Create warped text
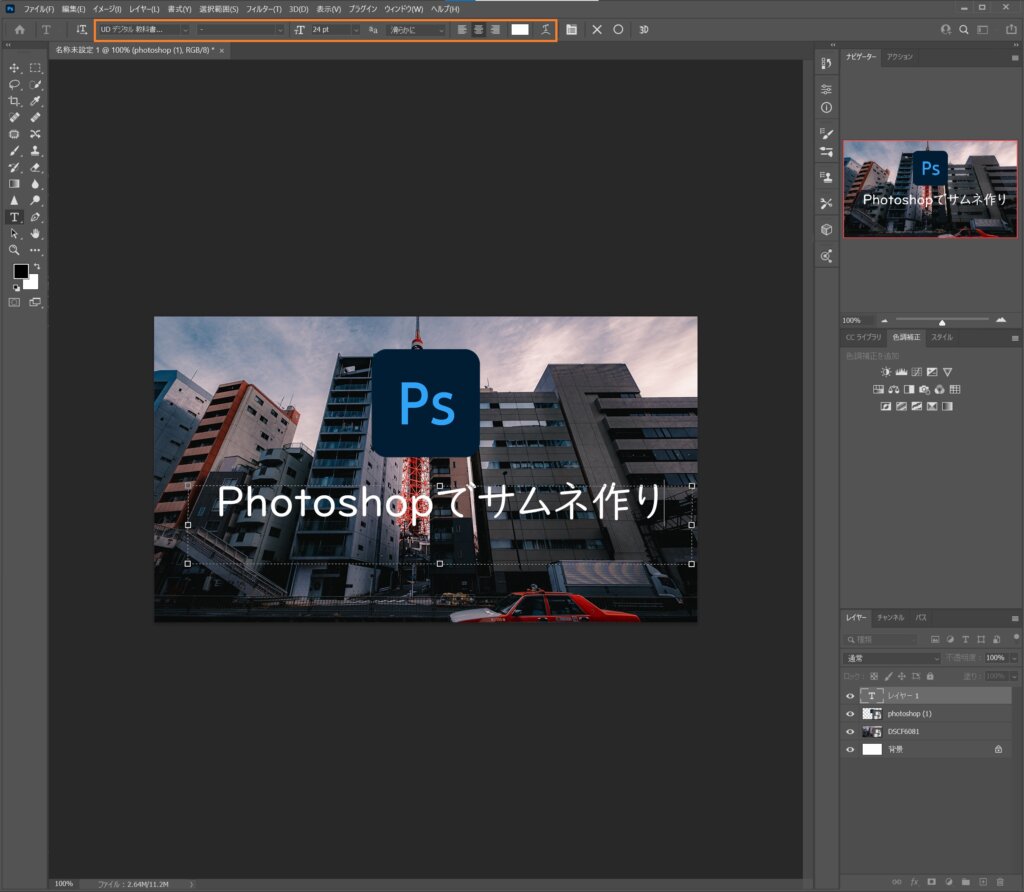 [545, 29]
